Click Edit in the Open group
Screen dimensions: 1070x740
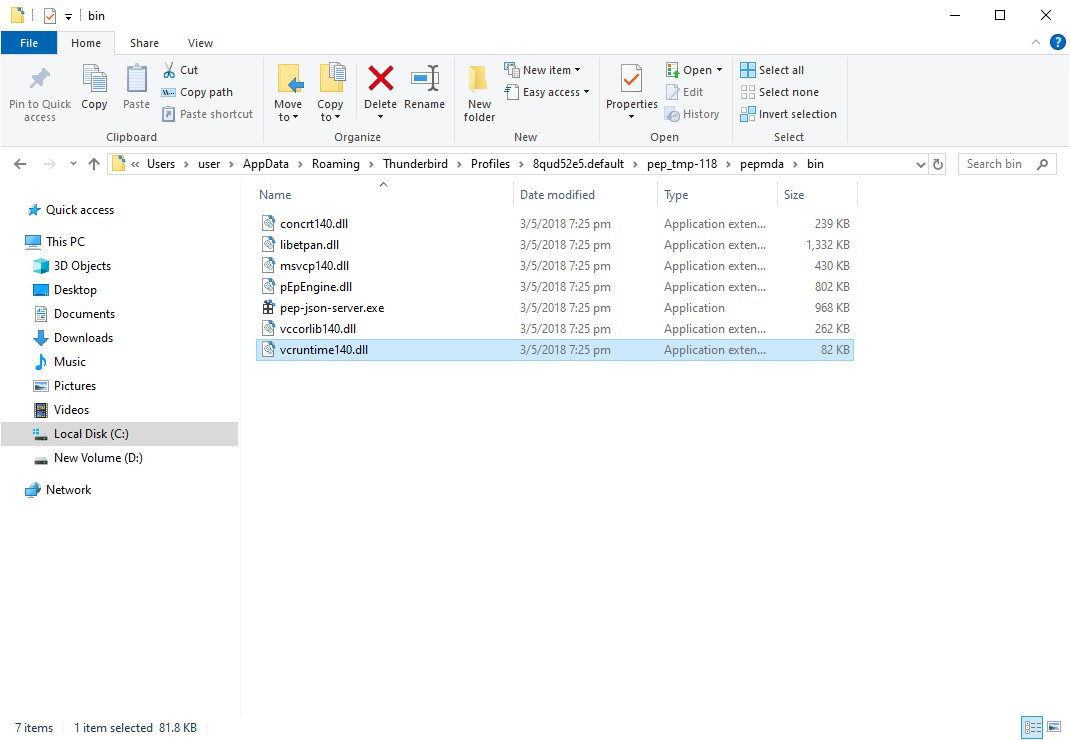point(684,92)
